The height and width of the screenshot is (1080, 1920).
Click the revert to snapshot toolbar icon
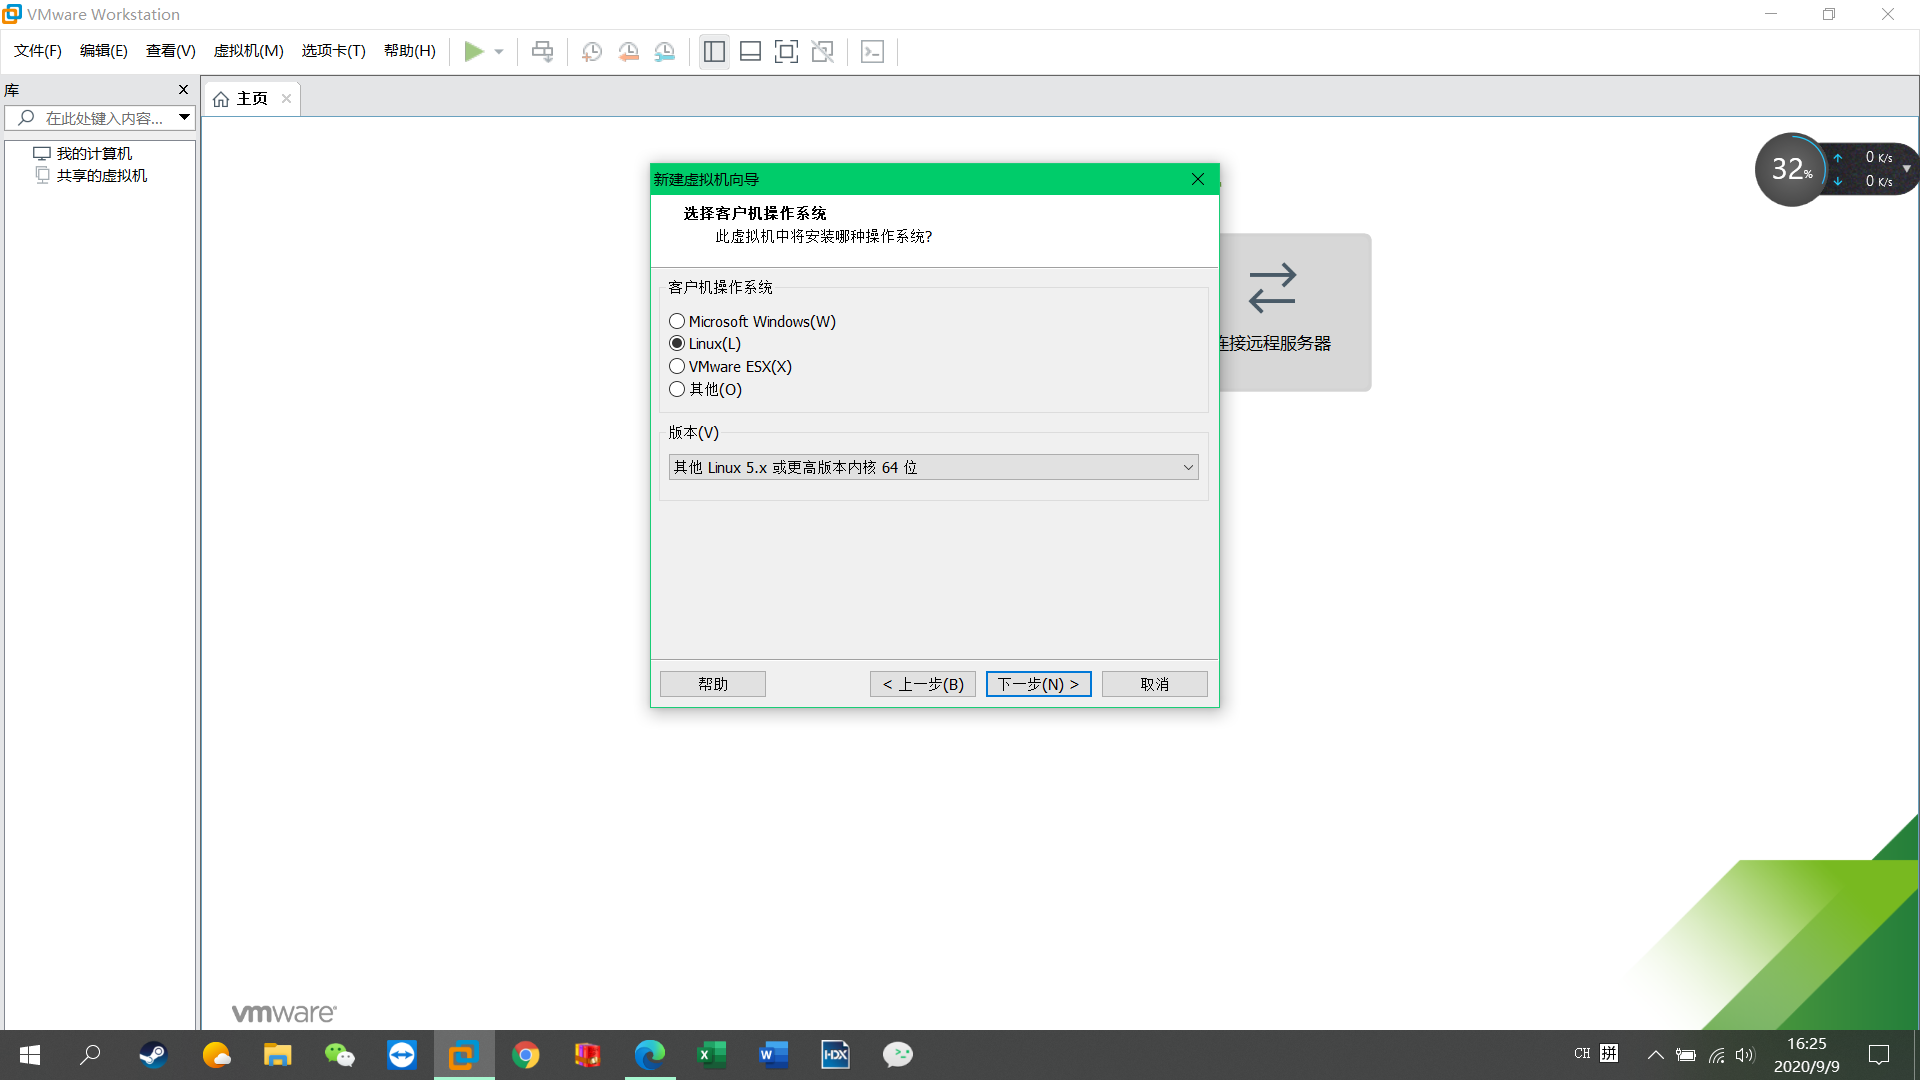click(x=628, y=51)
